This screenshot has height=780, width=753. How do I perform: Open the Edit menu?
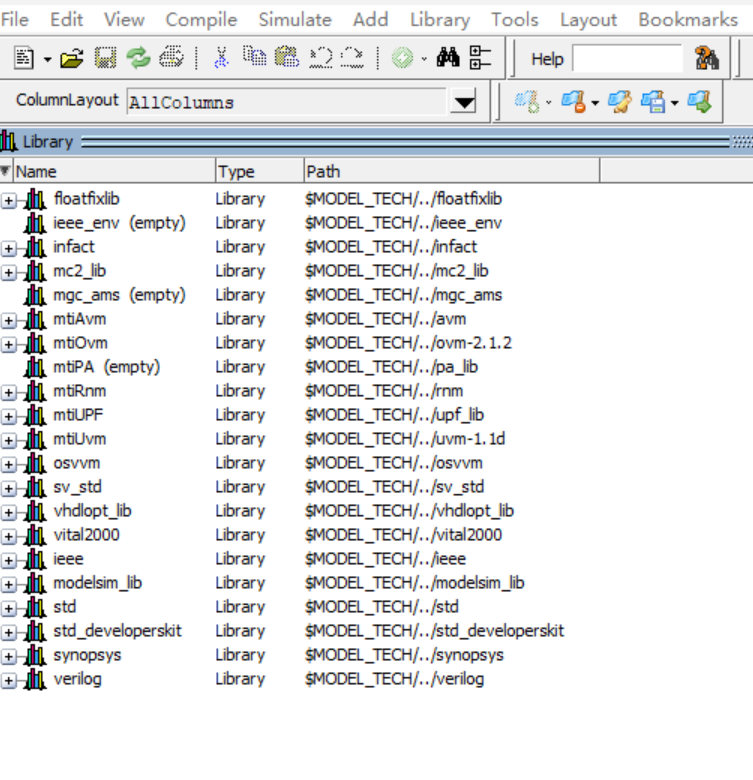point(66,19)
